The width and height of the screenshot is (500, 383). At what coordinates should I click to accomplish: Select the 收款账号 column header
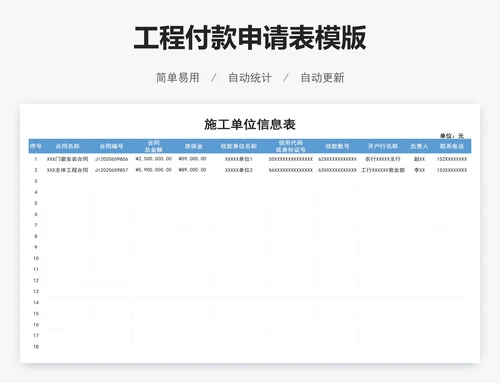pos(337,146)
